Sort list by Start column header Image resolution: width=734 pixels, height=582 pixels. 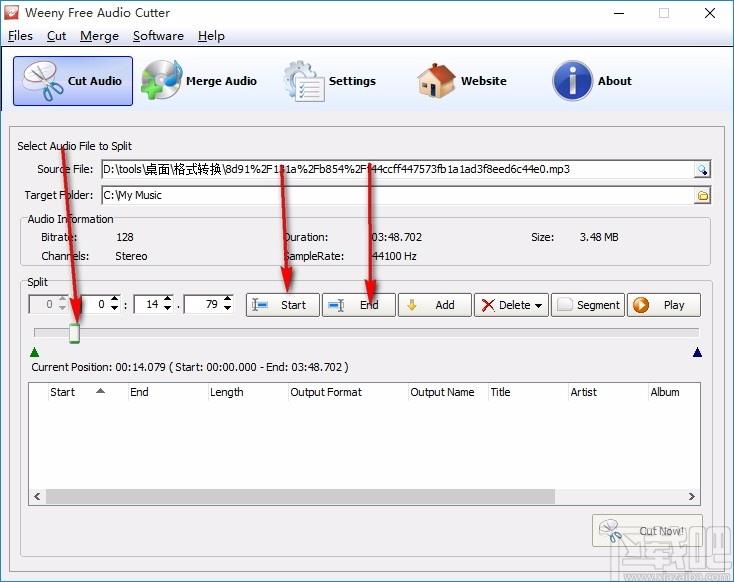pyautogui.click(x=63, y=392)
